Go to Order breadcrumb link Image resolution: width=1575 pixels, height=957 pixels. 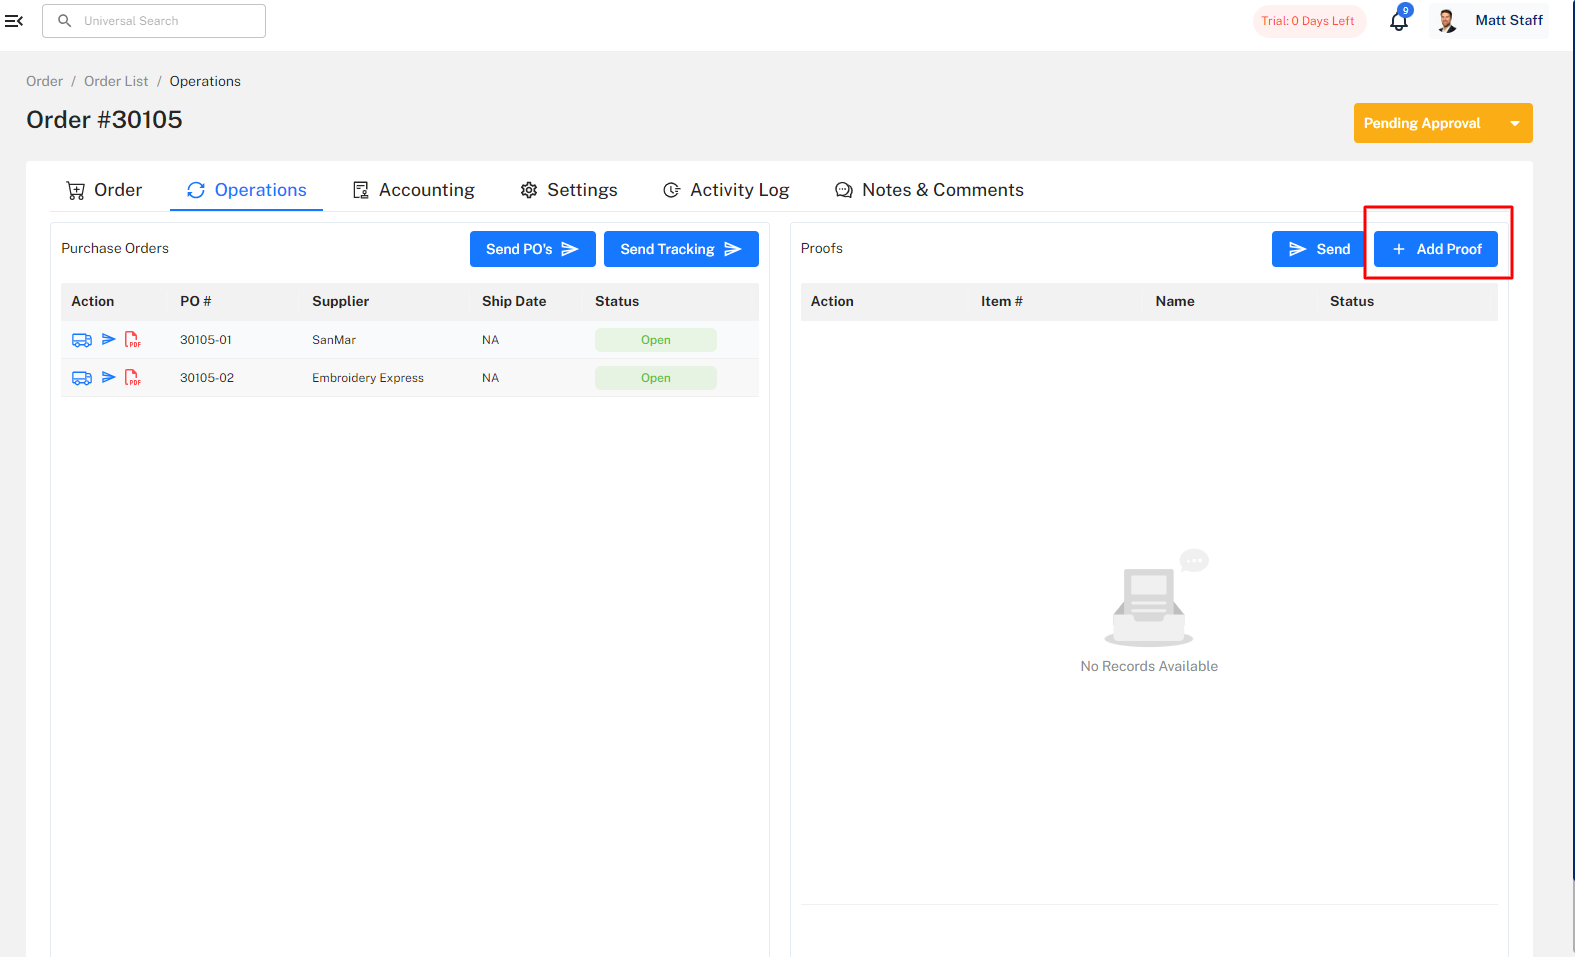(x=44, y=81)
